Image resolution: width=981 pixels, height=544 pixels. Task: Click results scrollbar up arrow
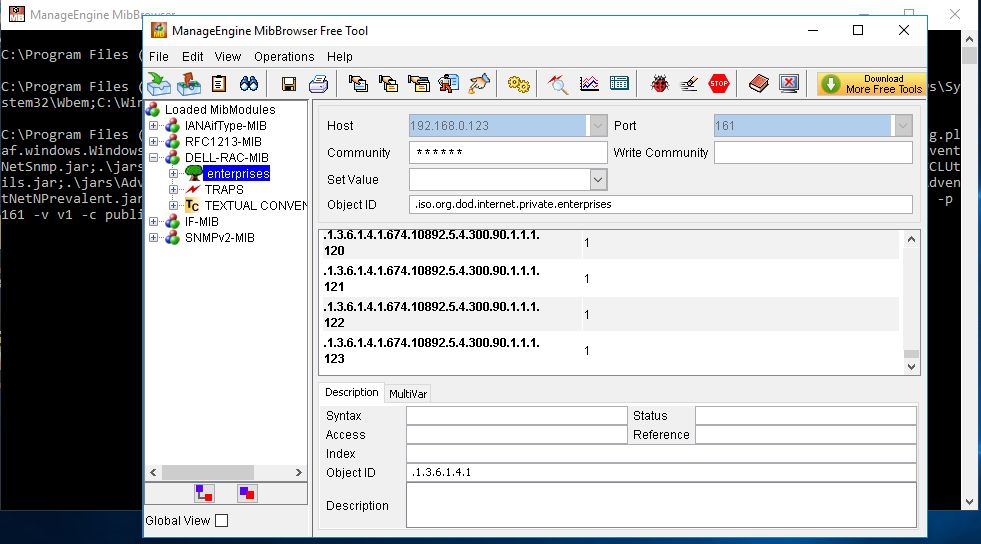[x=912, y=239]
